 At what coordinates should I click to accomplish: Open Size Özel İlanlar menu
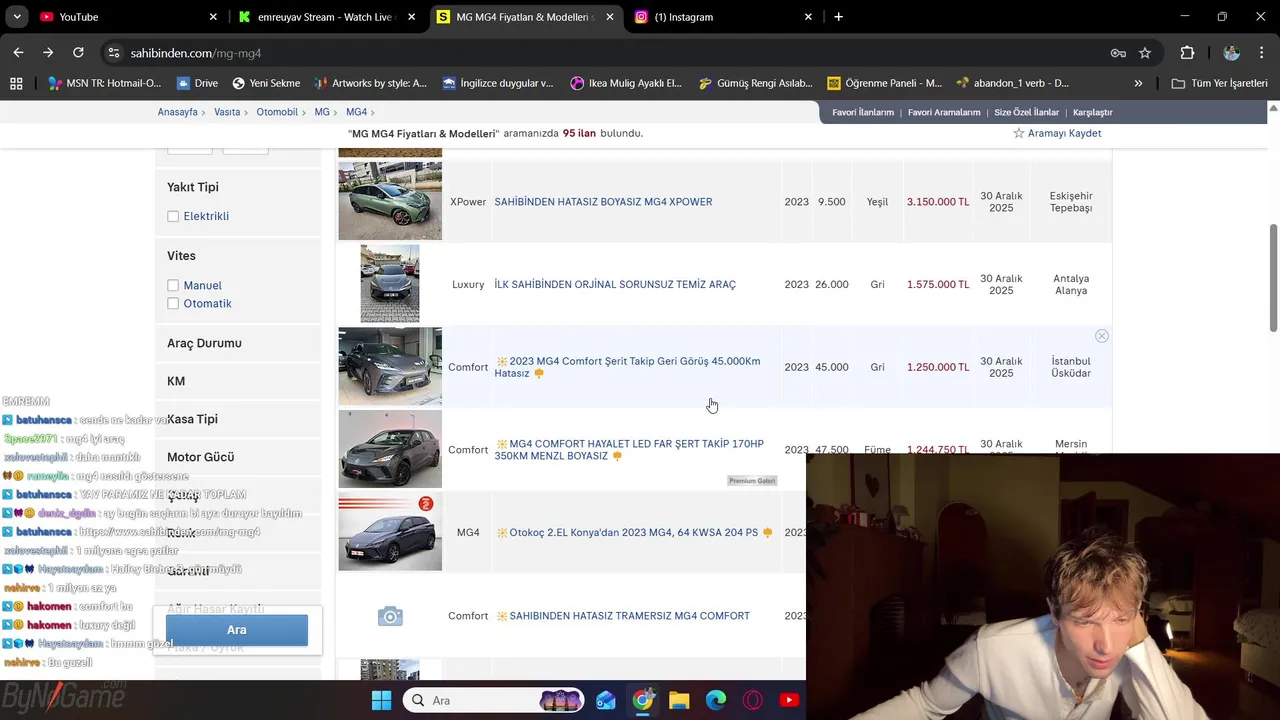pyautogui.click(x=1026, y=112)
